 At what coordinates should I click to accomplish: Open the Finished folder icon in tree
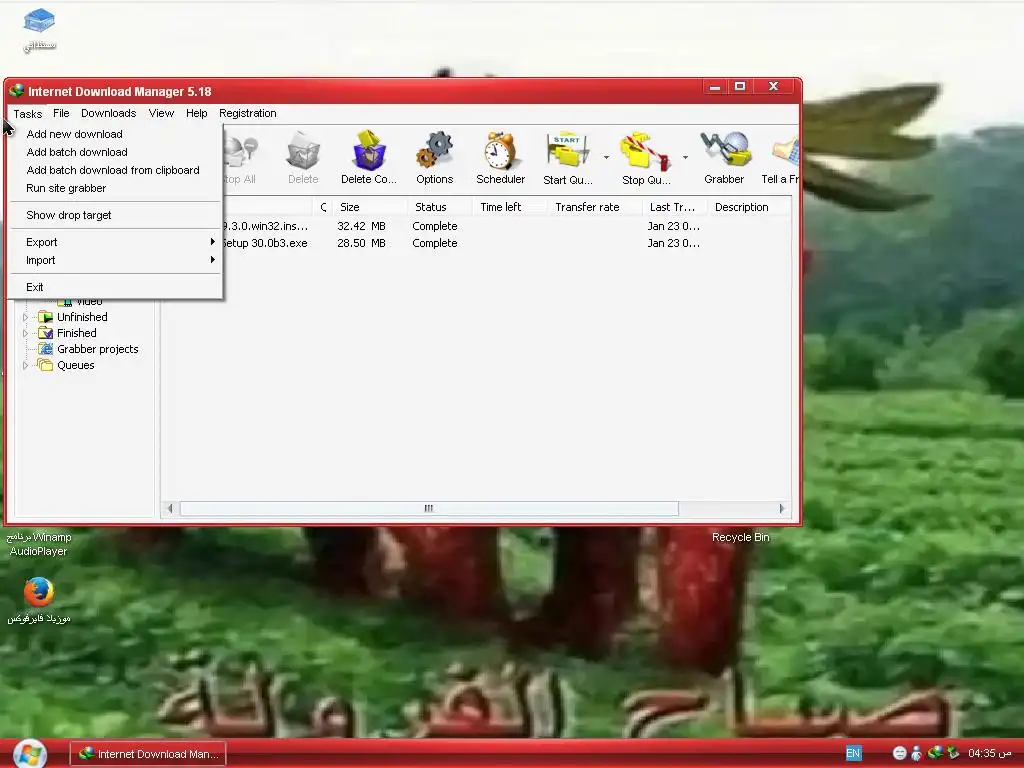coord(45,333)
